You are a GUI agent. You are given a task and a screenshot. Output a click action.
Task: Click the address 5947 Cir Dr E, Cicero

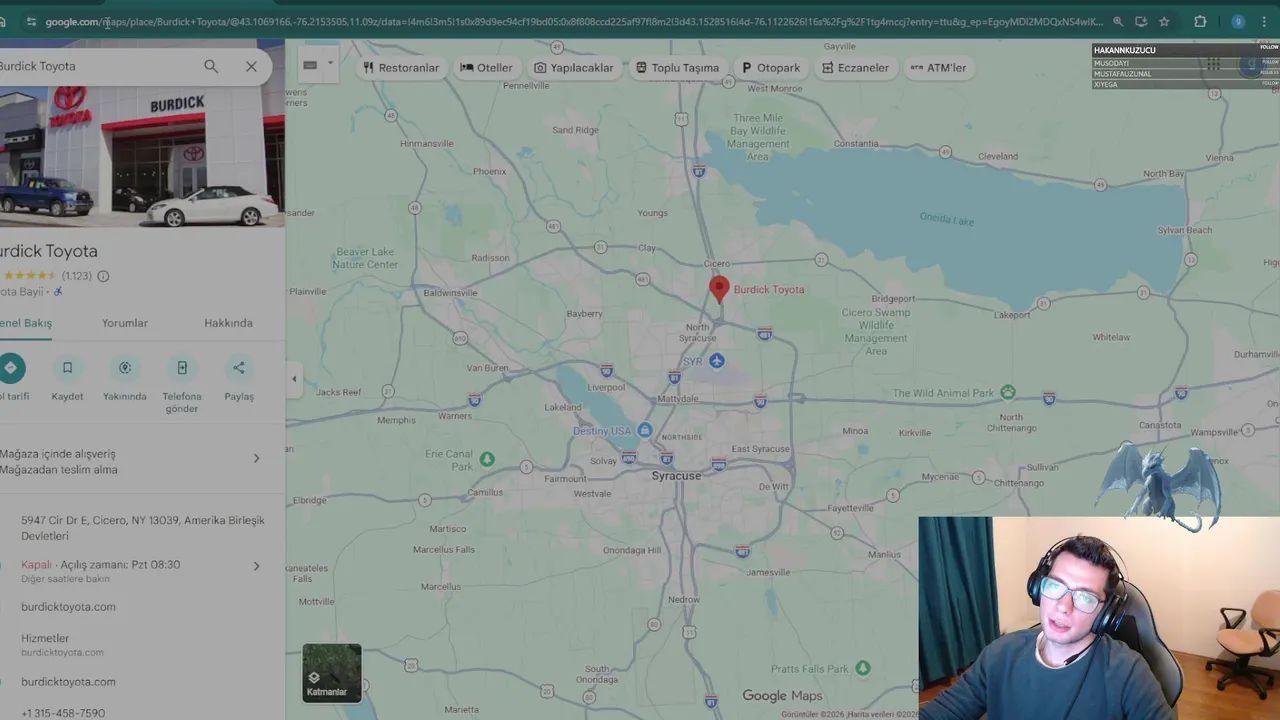coord(143,528)
